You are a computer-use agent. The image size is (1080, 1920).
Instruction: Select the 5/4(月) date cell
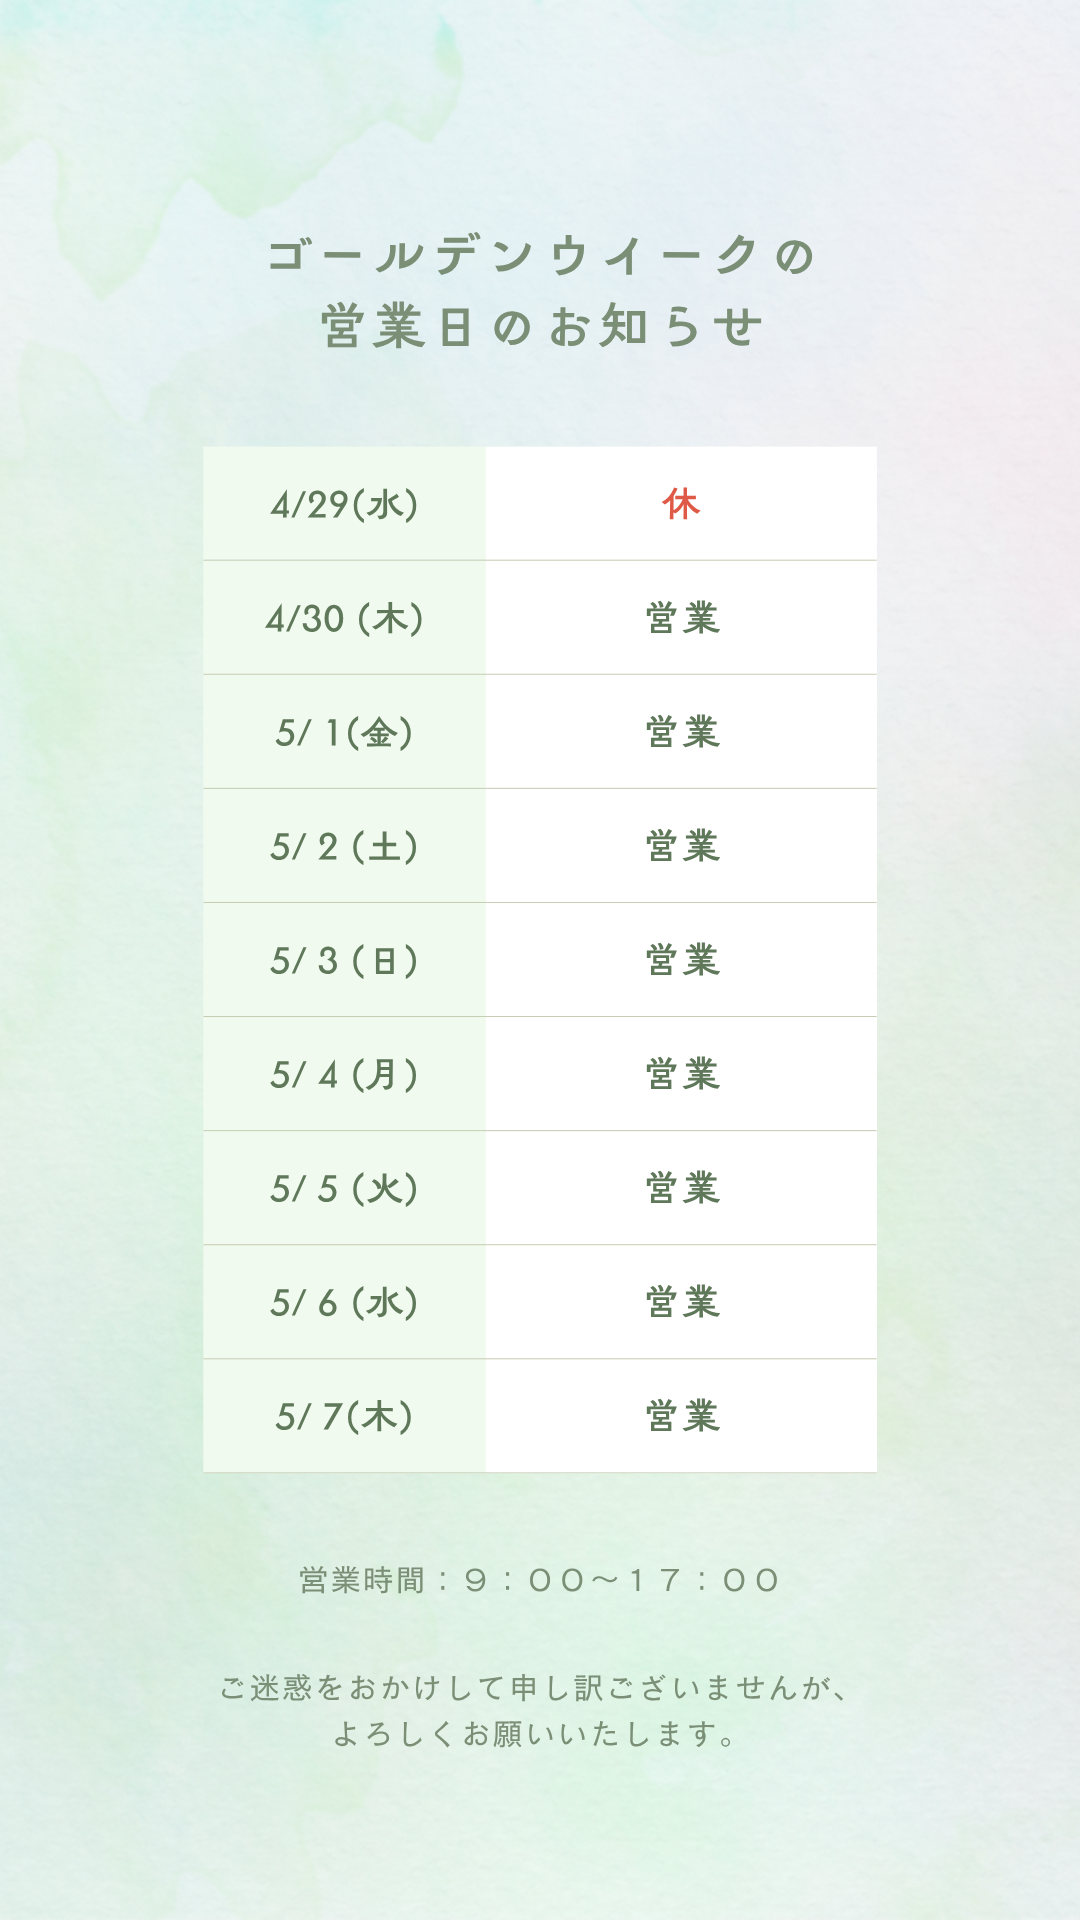pyautogui.click(x=344, y=1074)
